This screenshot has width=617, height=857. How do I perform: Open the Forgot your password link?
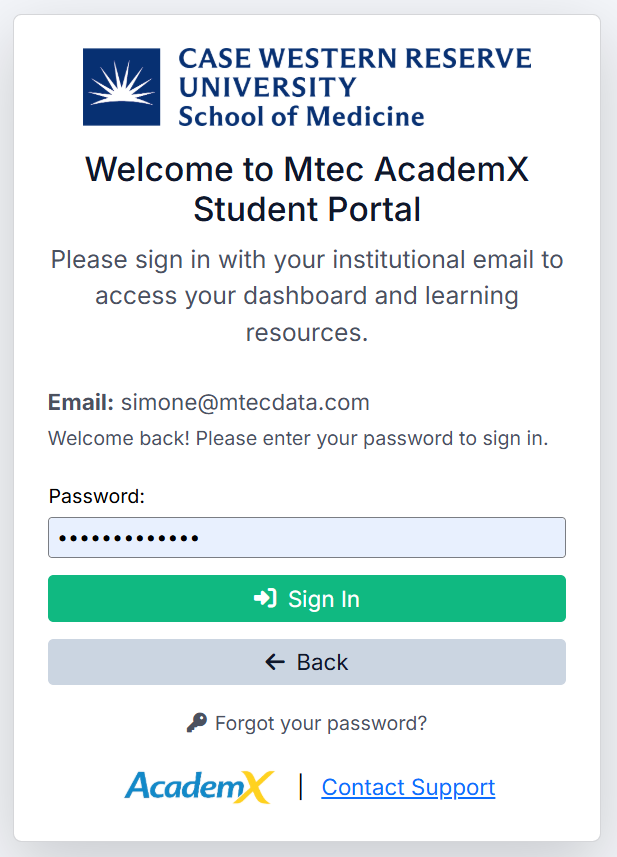(320, 723)
